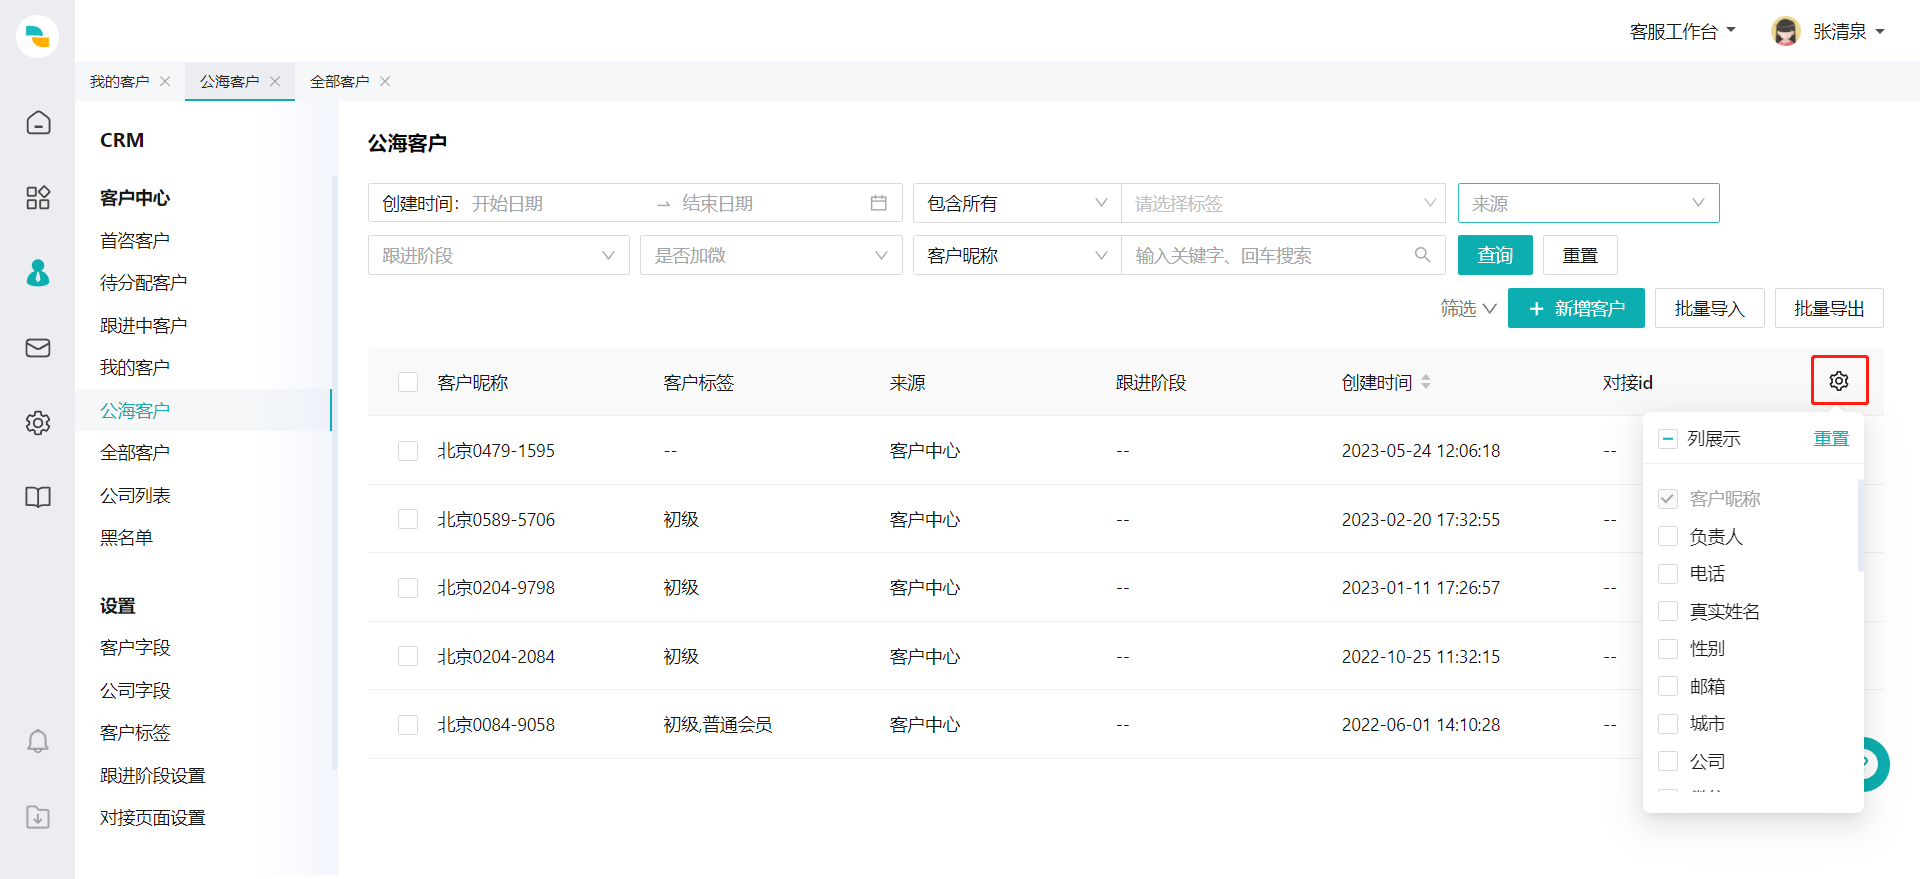The height and width of the screenshot is (879, 1920).
Task: Close the 公海客户 tab
Action: pos(275,81)
